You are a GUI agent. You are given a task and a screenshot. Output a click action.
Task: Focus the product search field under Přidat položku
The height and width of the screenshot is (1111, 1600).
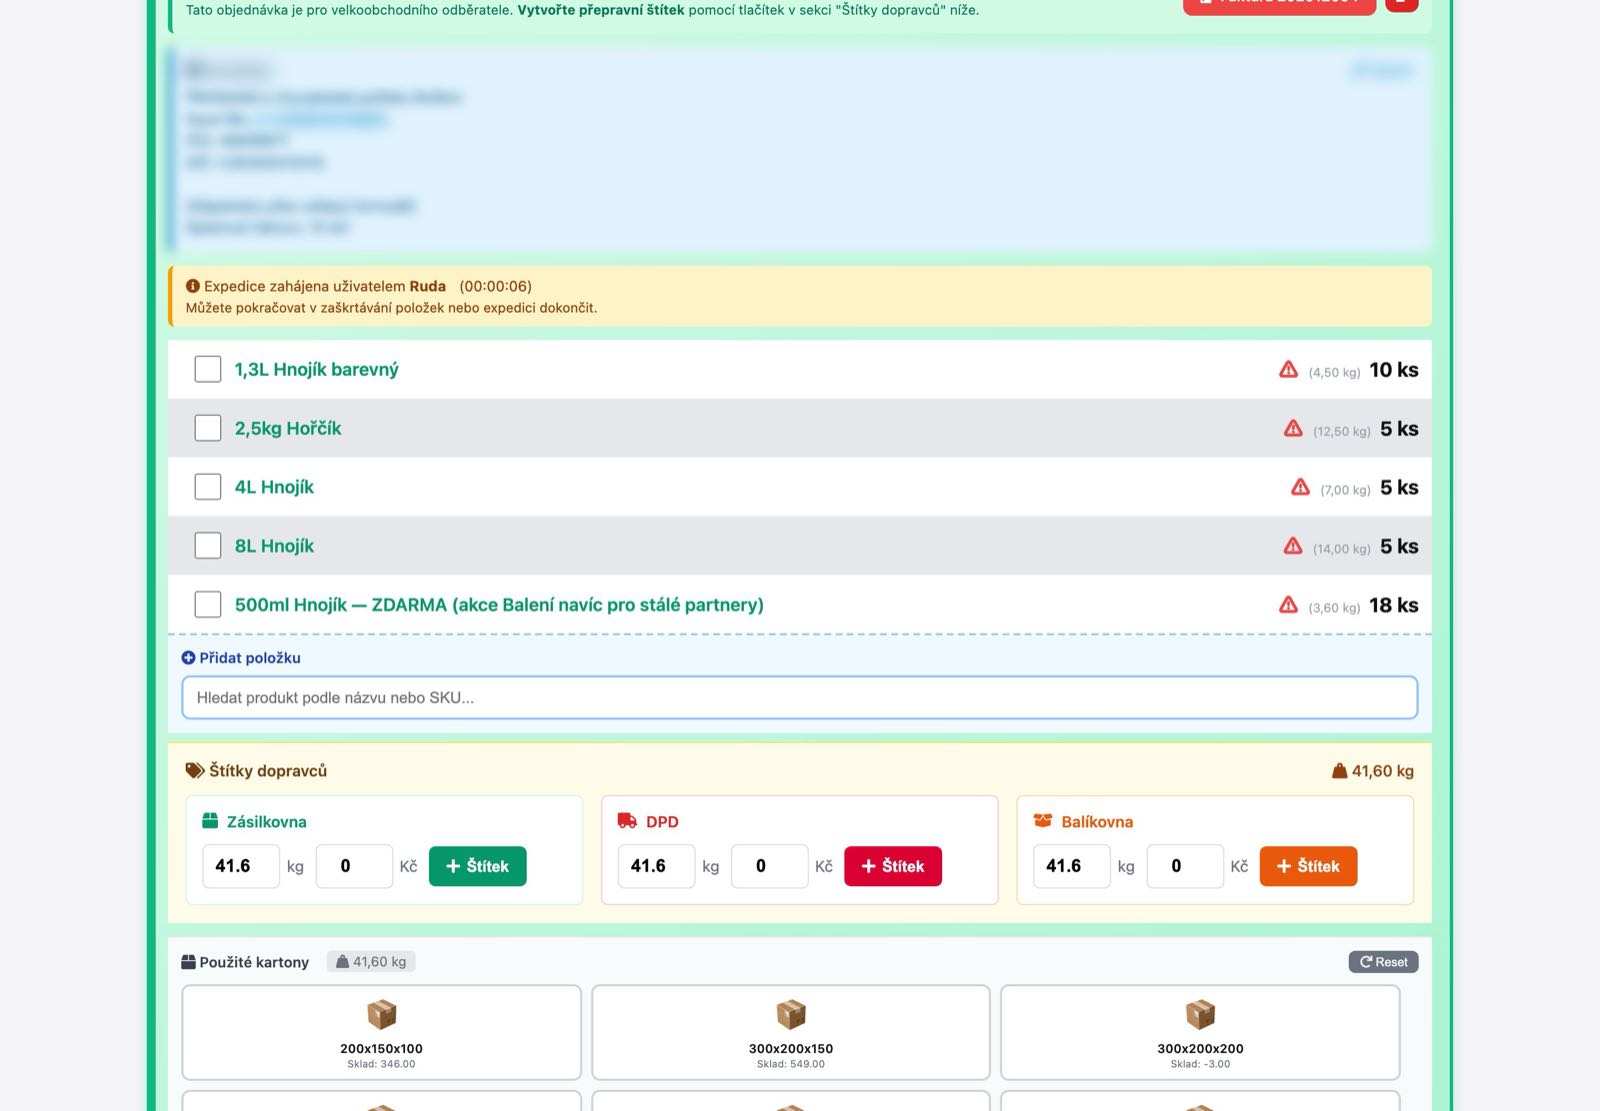[800, 698]
